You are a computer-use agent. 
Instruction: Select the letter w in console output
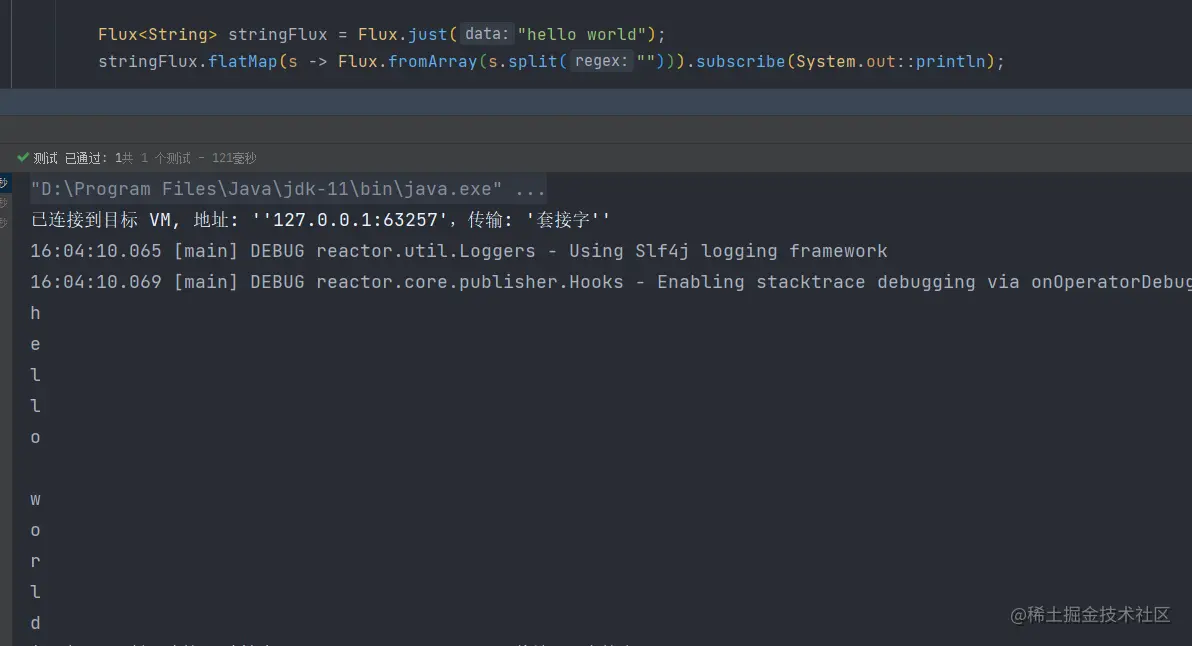(35, 499)
